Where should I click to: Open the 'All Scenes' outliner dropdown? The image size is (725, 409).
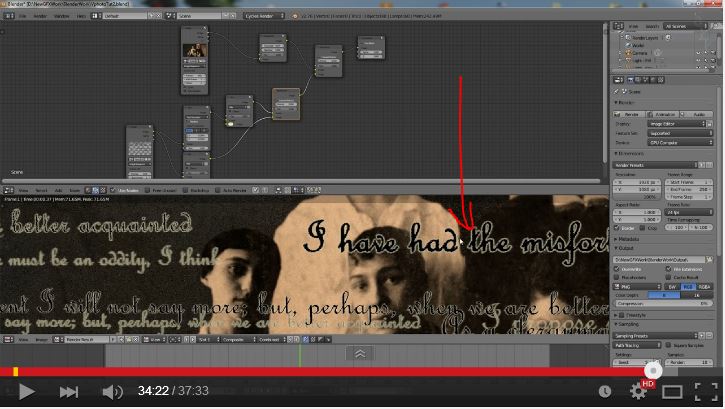pyautogui.click(x=685, y=26)
